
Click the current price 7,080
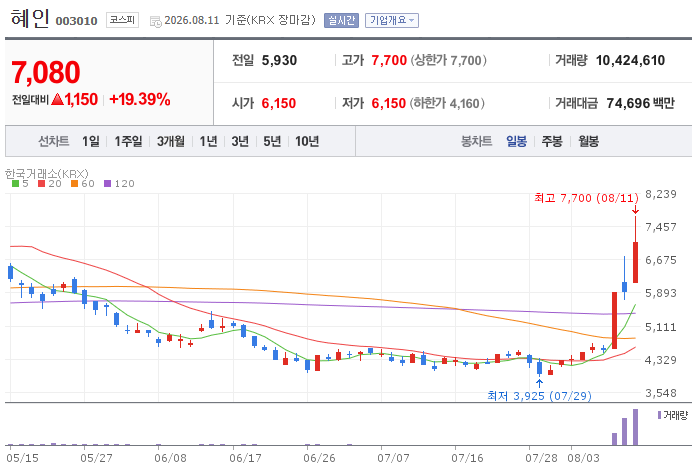(x=45, y=72)
